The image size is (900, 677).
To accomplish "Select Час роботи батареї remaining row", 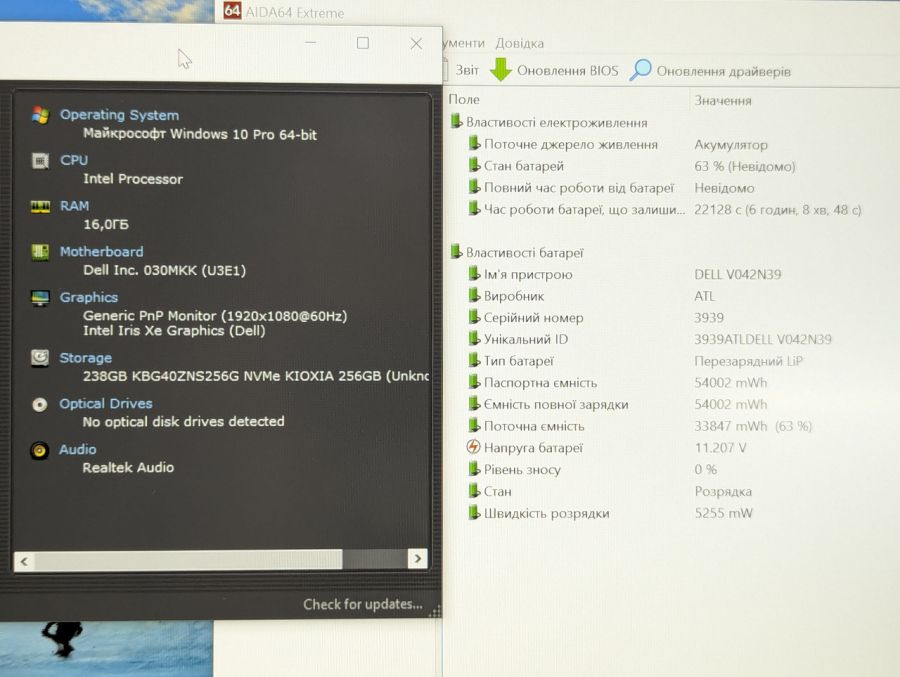I will pyautogui.click(x=666, y=210).
